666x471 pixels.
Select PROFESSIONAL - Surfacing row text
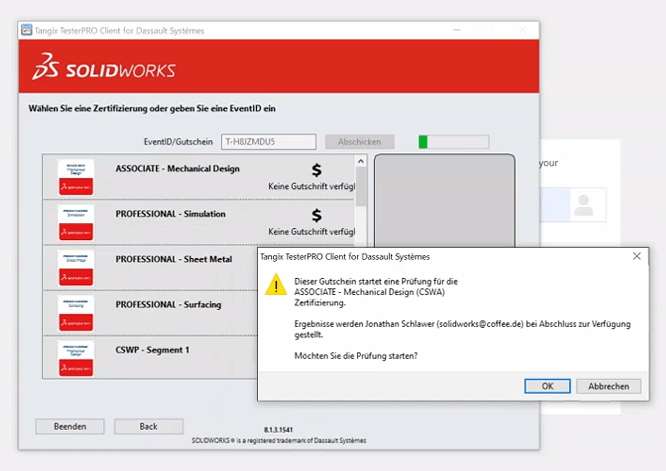coord(168,305)
